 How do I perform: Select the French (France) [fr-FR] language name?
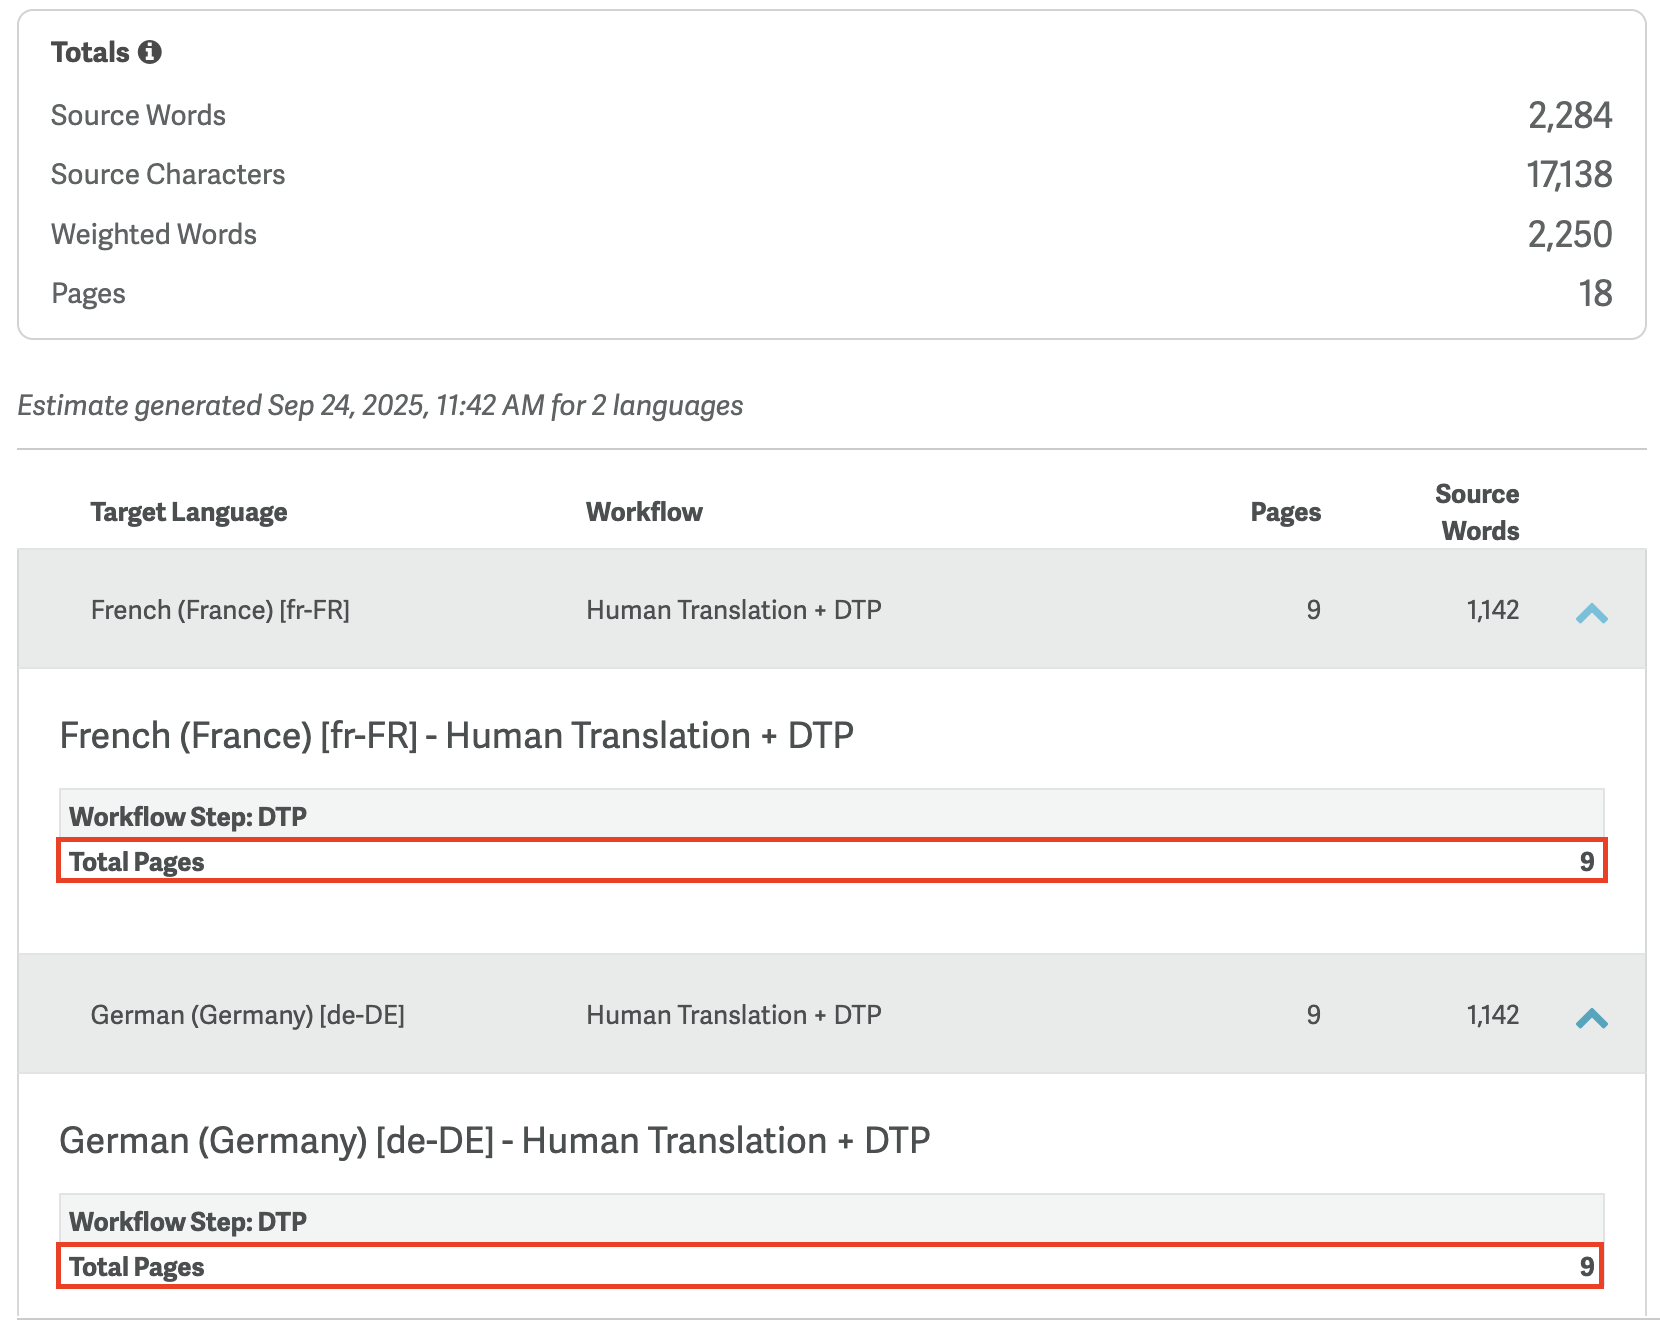(220, 610)
